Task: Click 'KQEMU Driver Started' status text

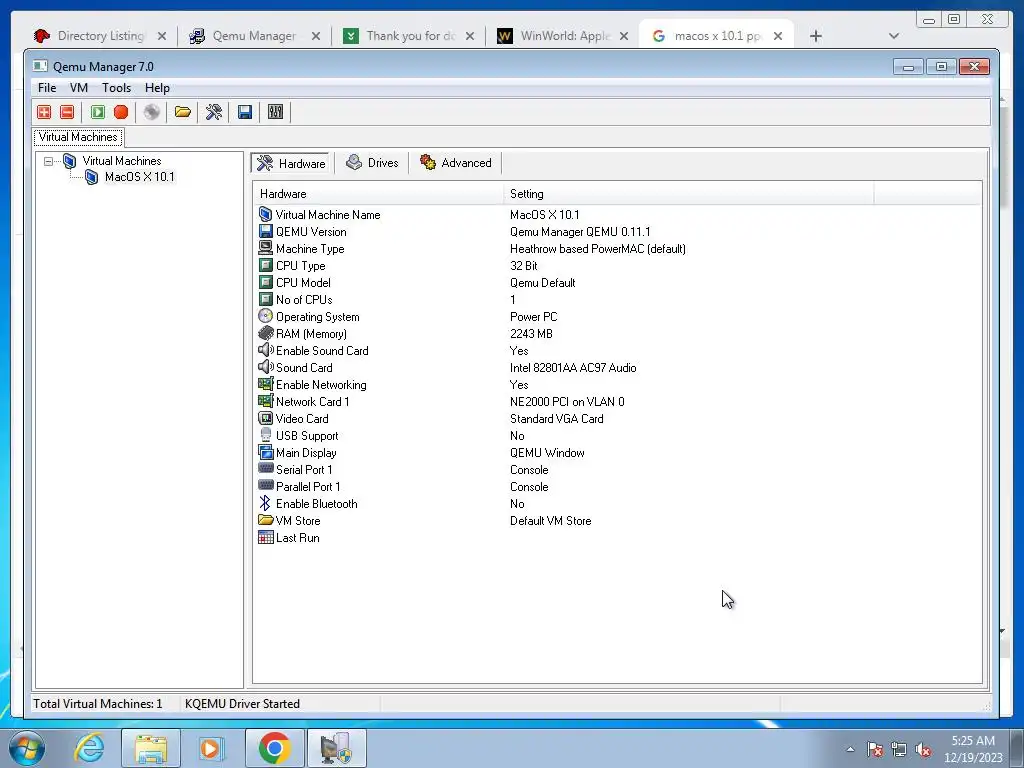Action: point(242,703)
